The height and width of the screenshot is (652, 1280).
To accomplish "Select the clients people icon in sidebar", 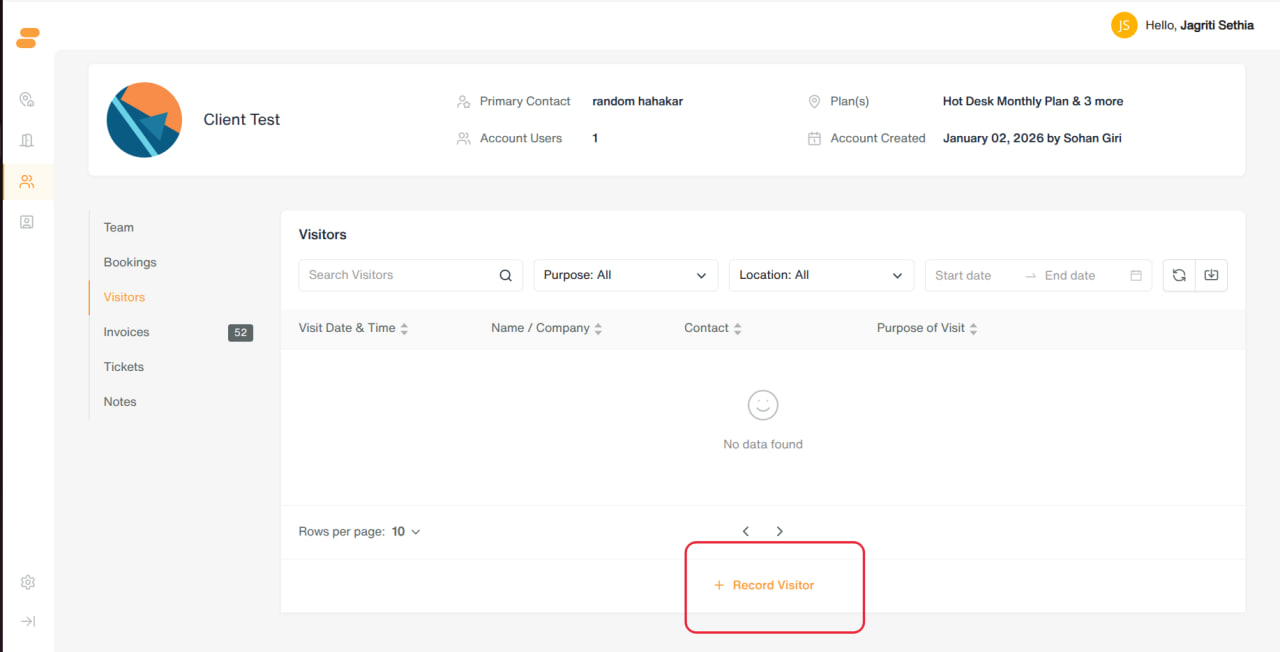I will coord(27,182).
